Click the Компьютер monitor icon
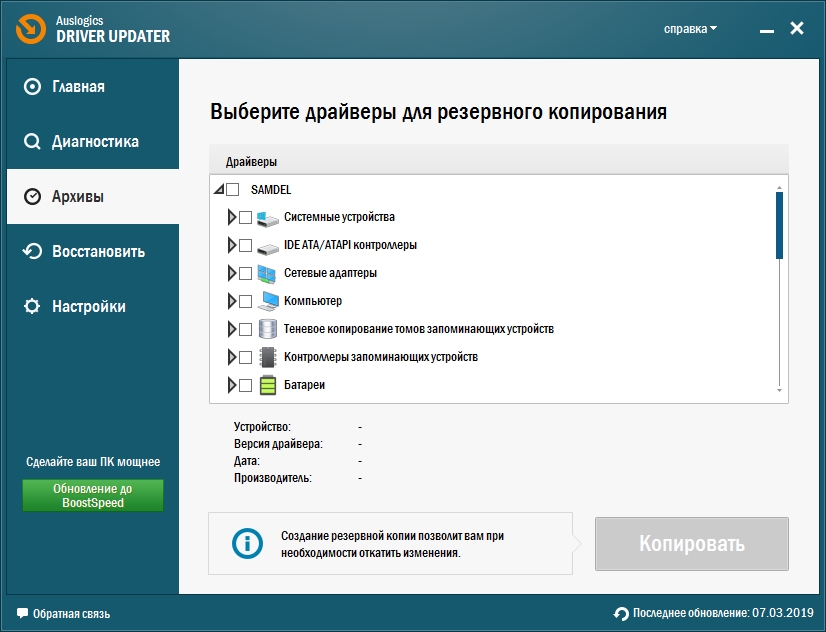Viewport: 826px width, 632px height. pos(268,301)
